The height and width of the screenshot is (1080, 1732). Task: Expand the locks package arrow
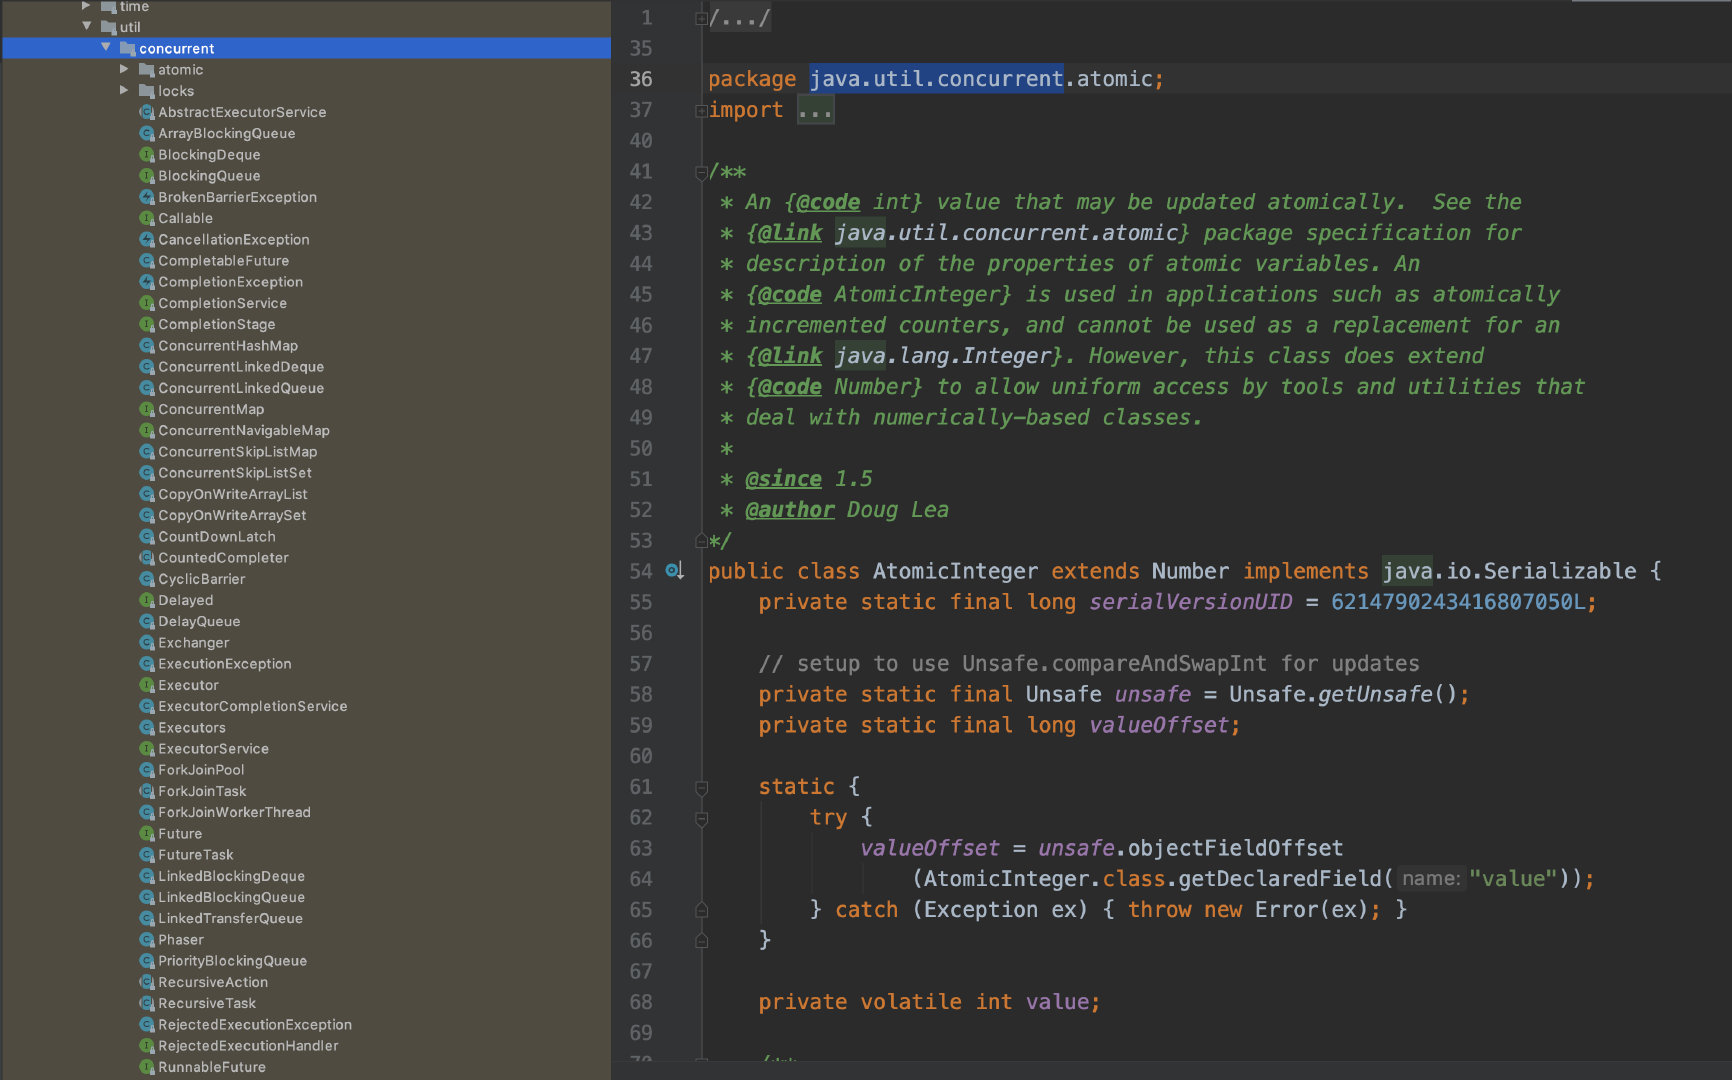[124, 90]
